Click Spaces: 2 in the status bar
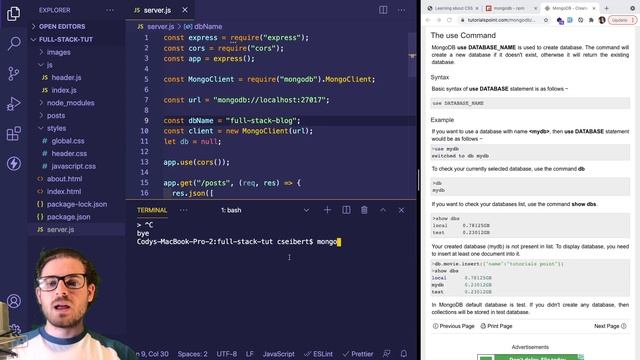 (192, 354)
